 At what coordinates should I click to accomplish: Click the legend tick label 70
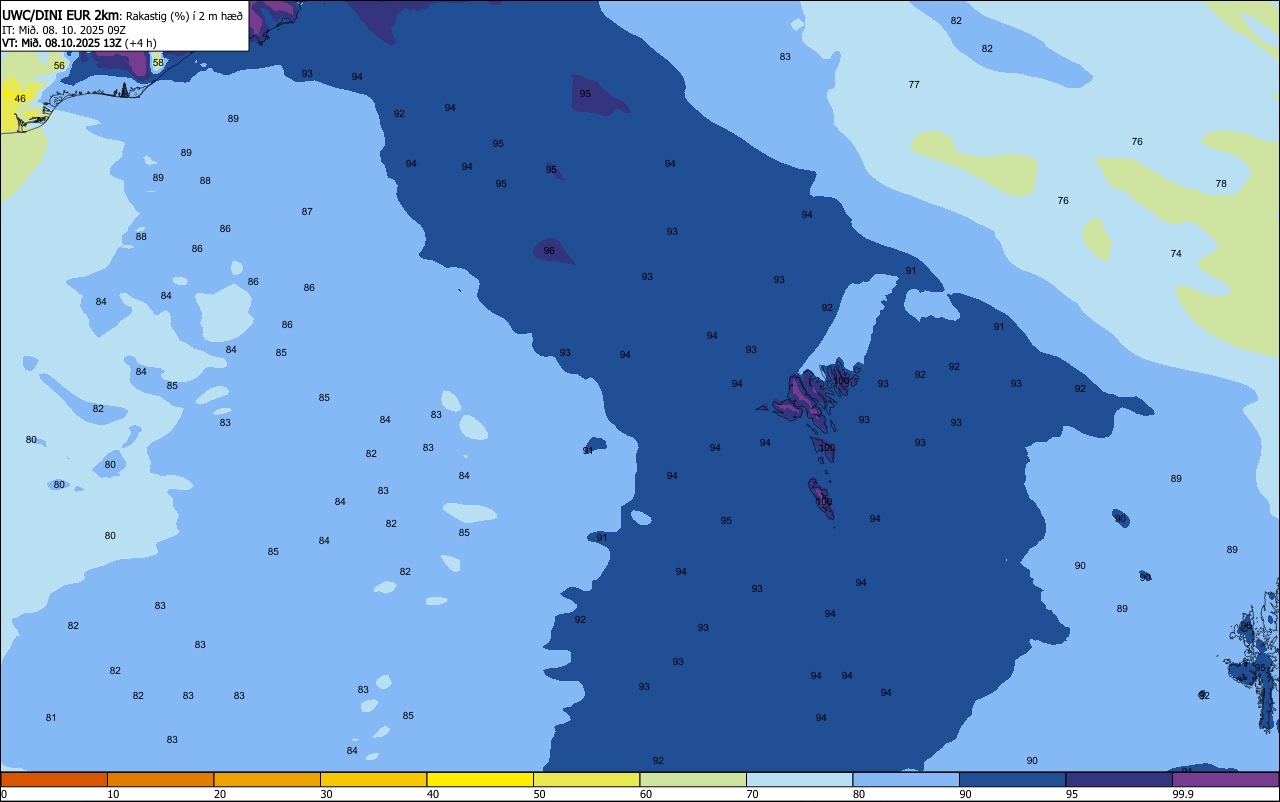pos(752,794)
